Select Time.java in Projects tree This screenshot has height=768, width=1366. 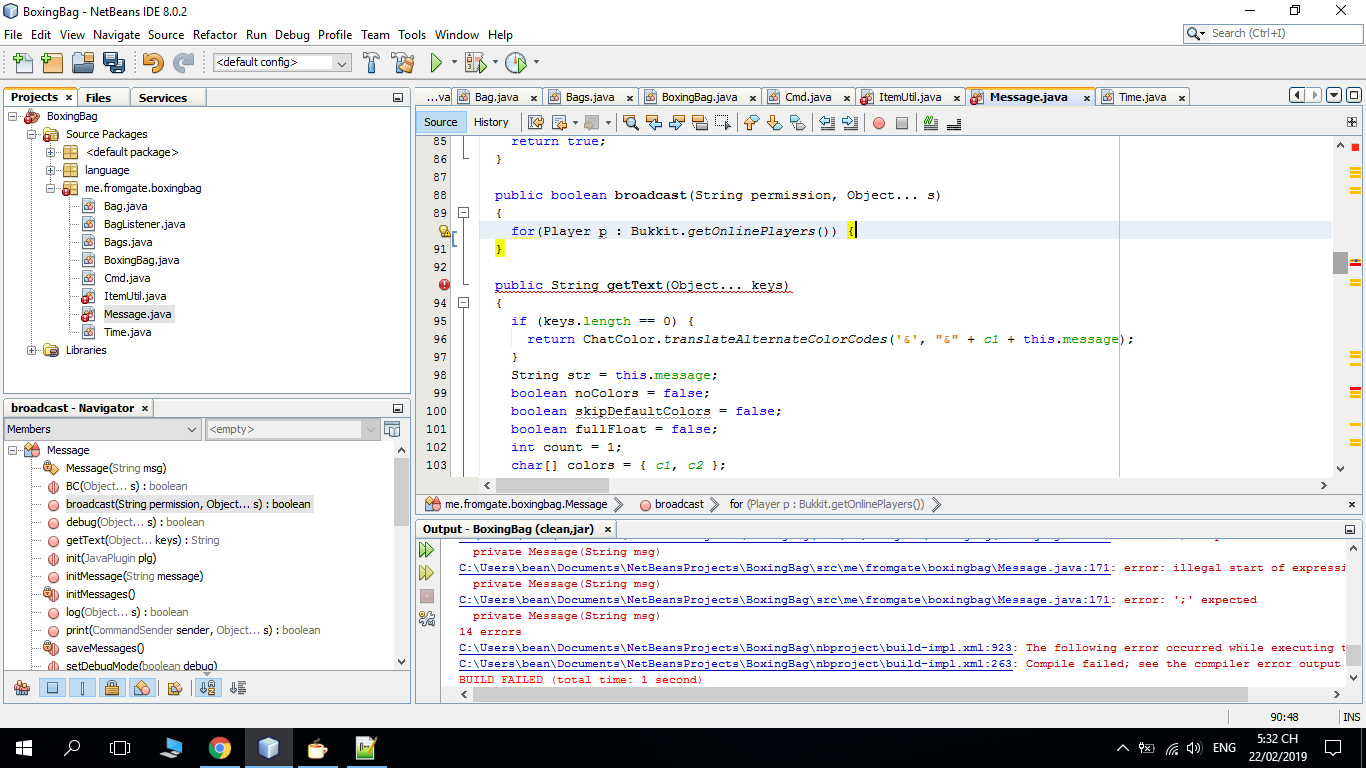pos(127,332)
